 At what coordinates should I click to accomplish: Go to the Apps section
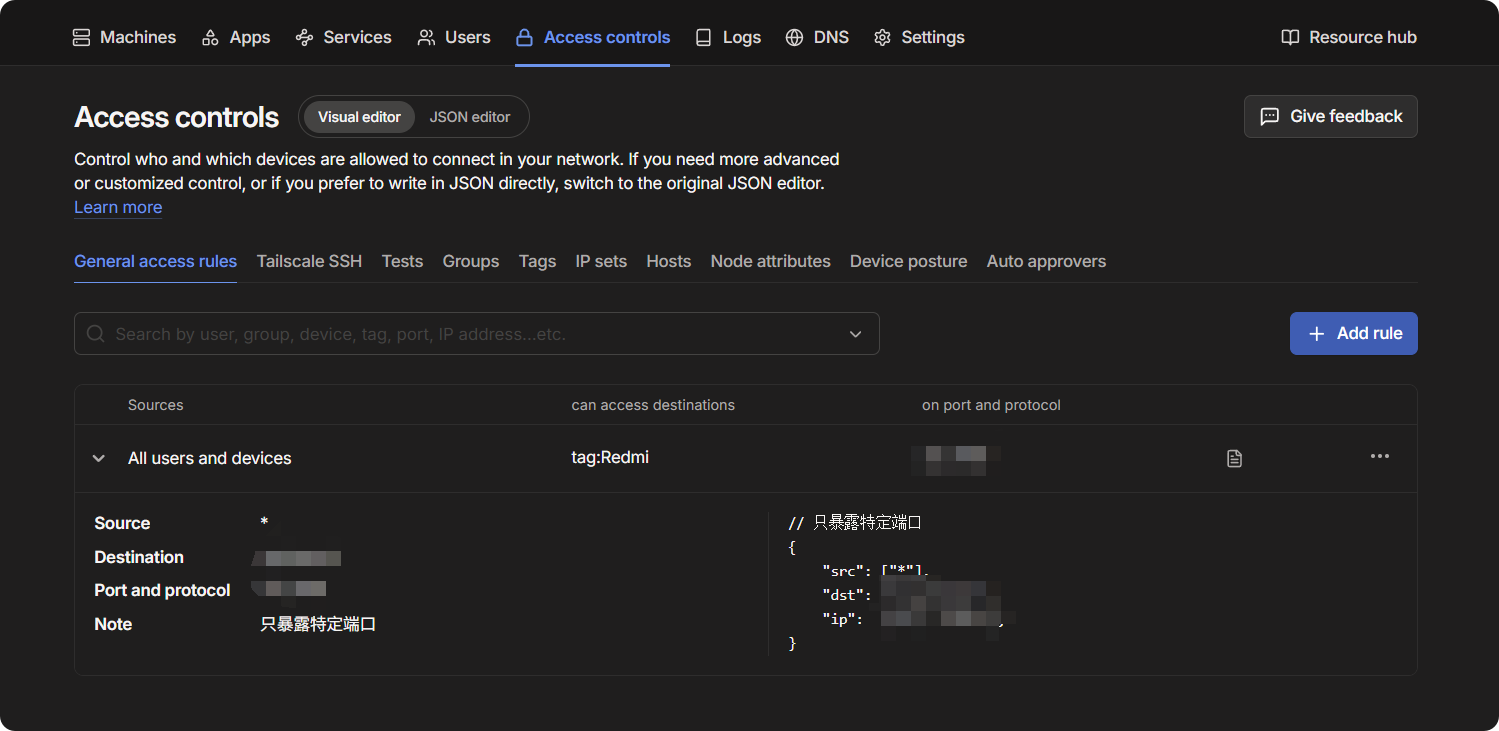[x=236, y=37]
